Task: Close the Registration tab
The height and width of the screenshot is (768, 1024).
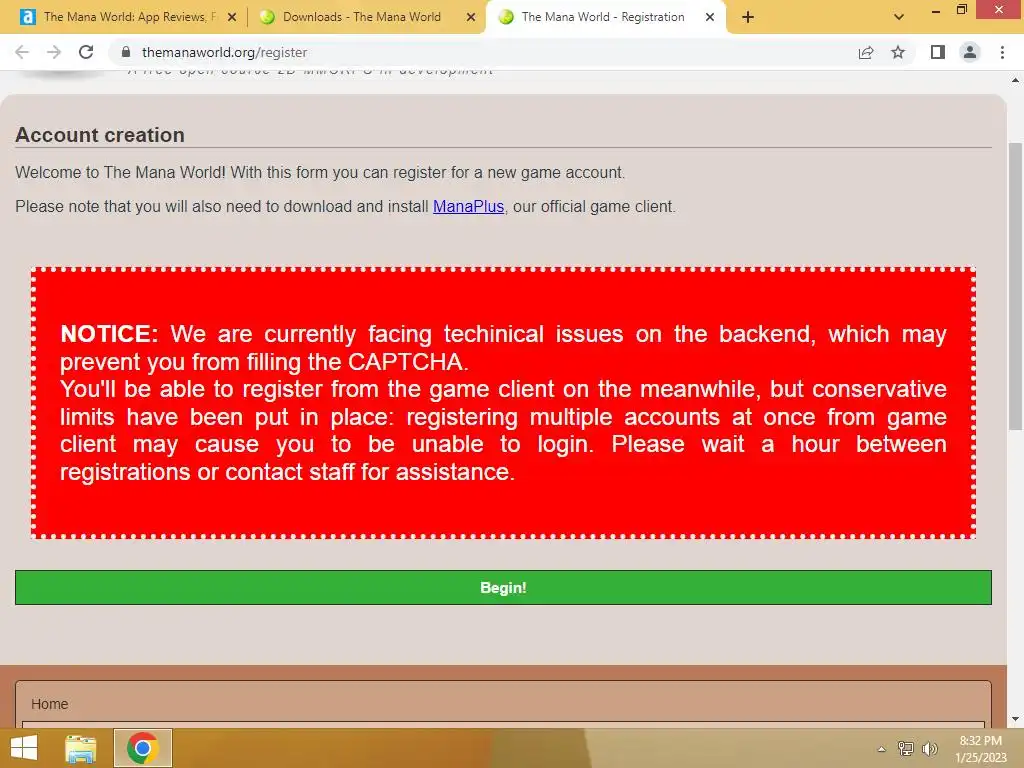Action: click(710, 17)
